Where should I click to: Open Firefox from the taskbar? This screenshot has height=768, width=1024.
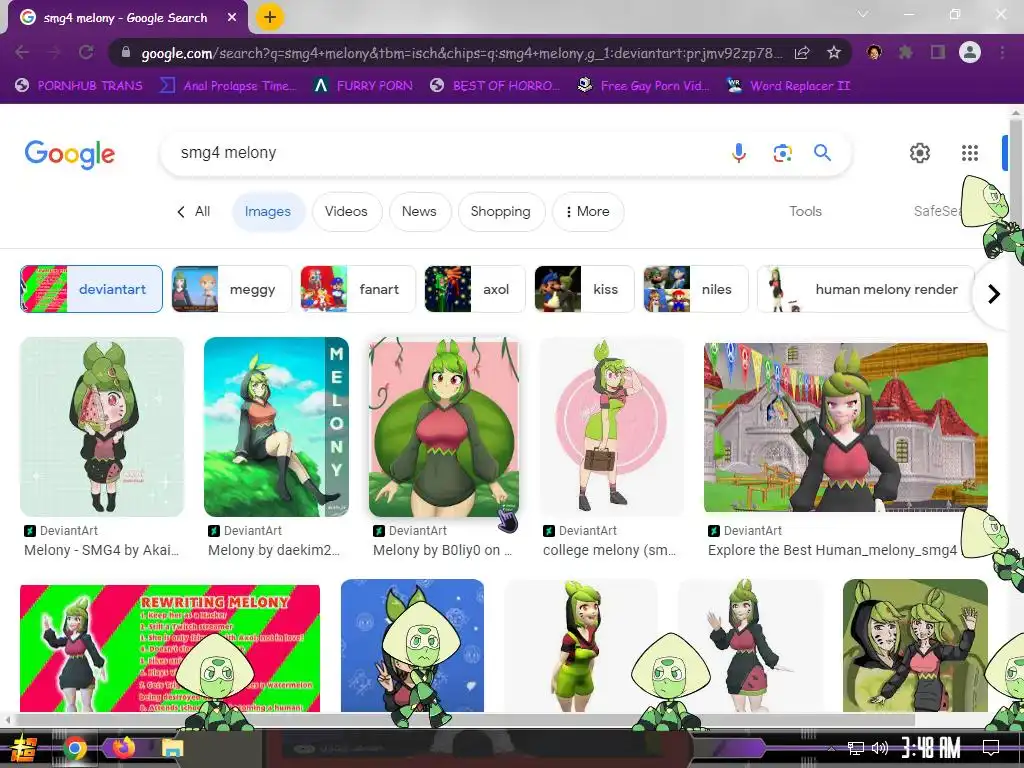[x=123, y=748]
